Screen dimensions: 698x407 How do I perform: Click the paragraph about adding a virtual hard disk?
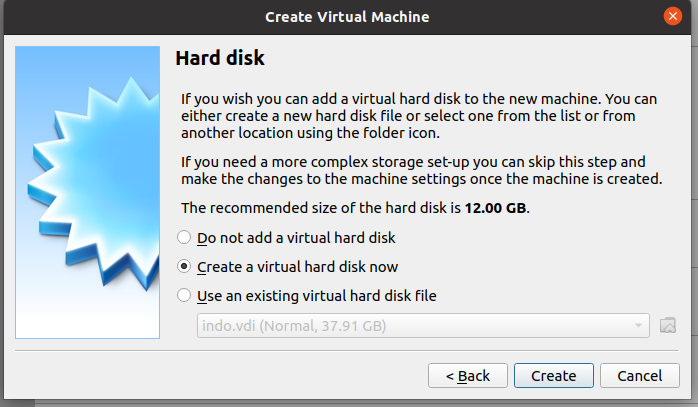point(419,116)
